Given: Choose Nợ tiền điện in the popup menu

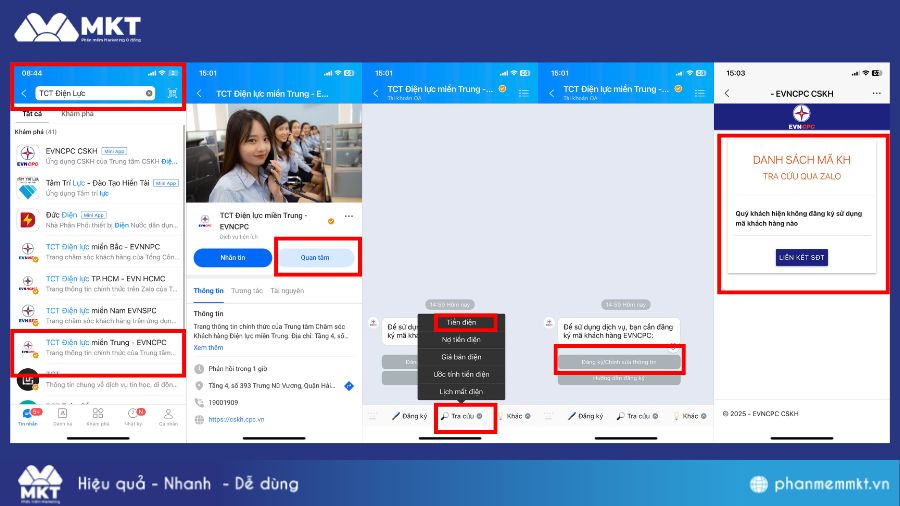Looking at the screenshot, I should point(461,340).
